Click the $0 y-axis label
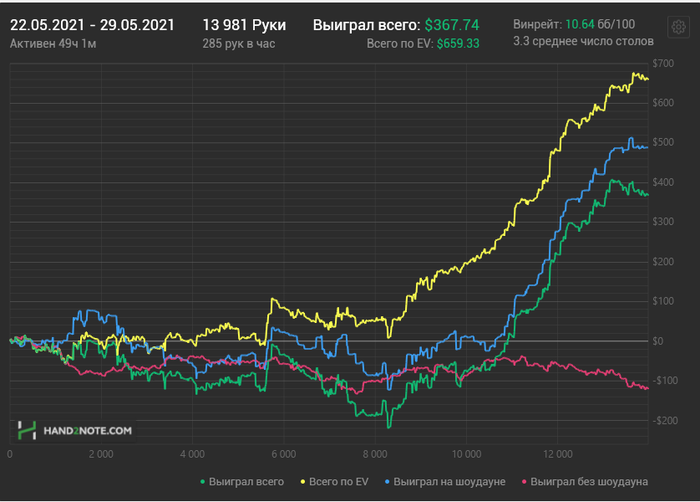Viewport: 700px width, 502px height. [658, 341]
